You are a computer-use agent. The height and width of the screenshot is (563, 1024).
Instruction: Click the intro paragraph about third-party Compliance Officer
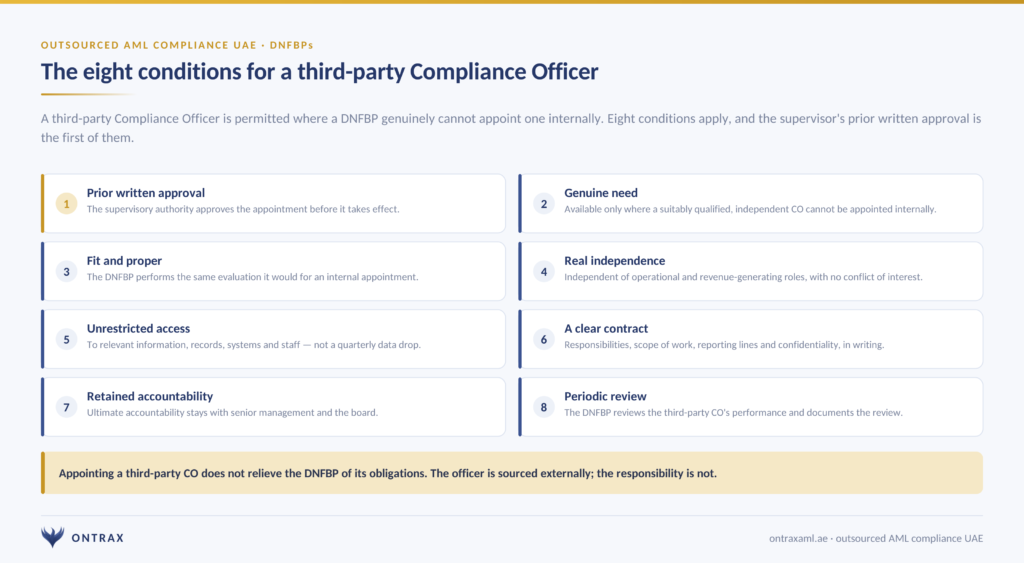511,128
